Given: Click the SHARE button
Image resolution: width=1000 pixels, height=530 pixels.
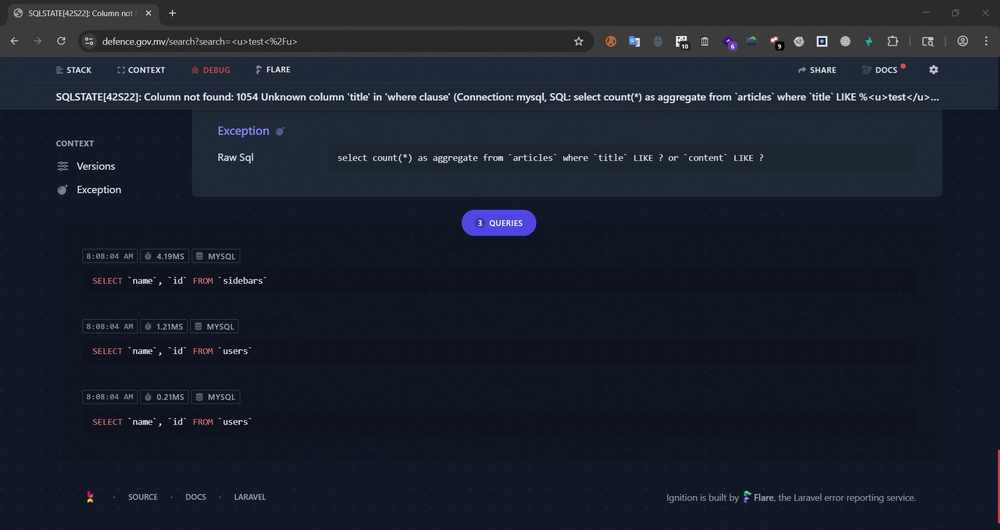Looking at the screenshot, I should [x=817, y=70].
